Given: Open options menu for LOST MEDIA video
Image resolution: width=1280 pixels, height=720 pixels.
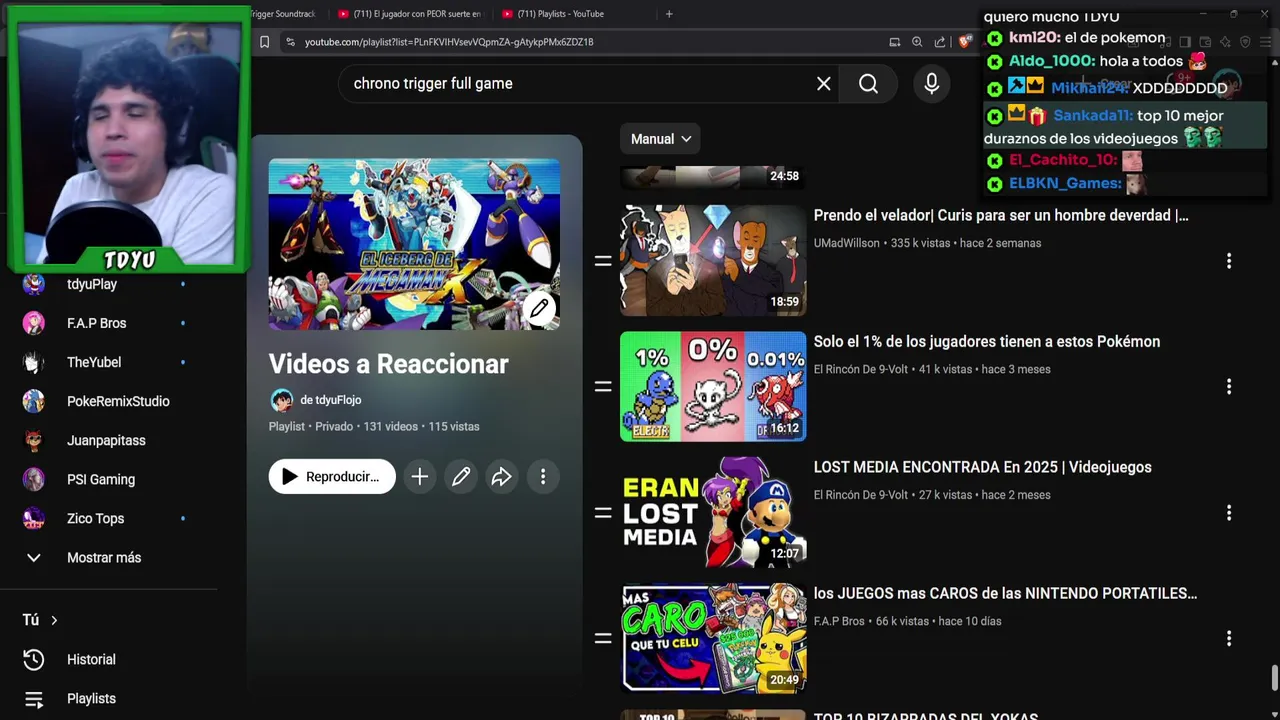Looking at the screenshot, I should click(x=1229, y=513).
